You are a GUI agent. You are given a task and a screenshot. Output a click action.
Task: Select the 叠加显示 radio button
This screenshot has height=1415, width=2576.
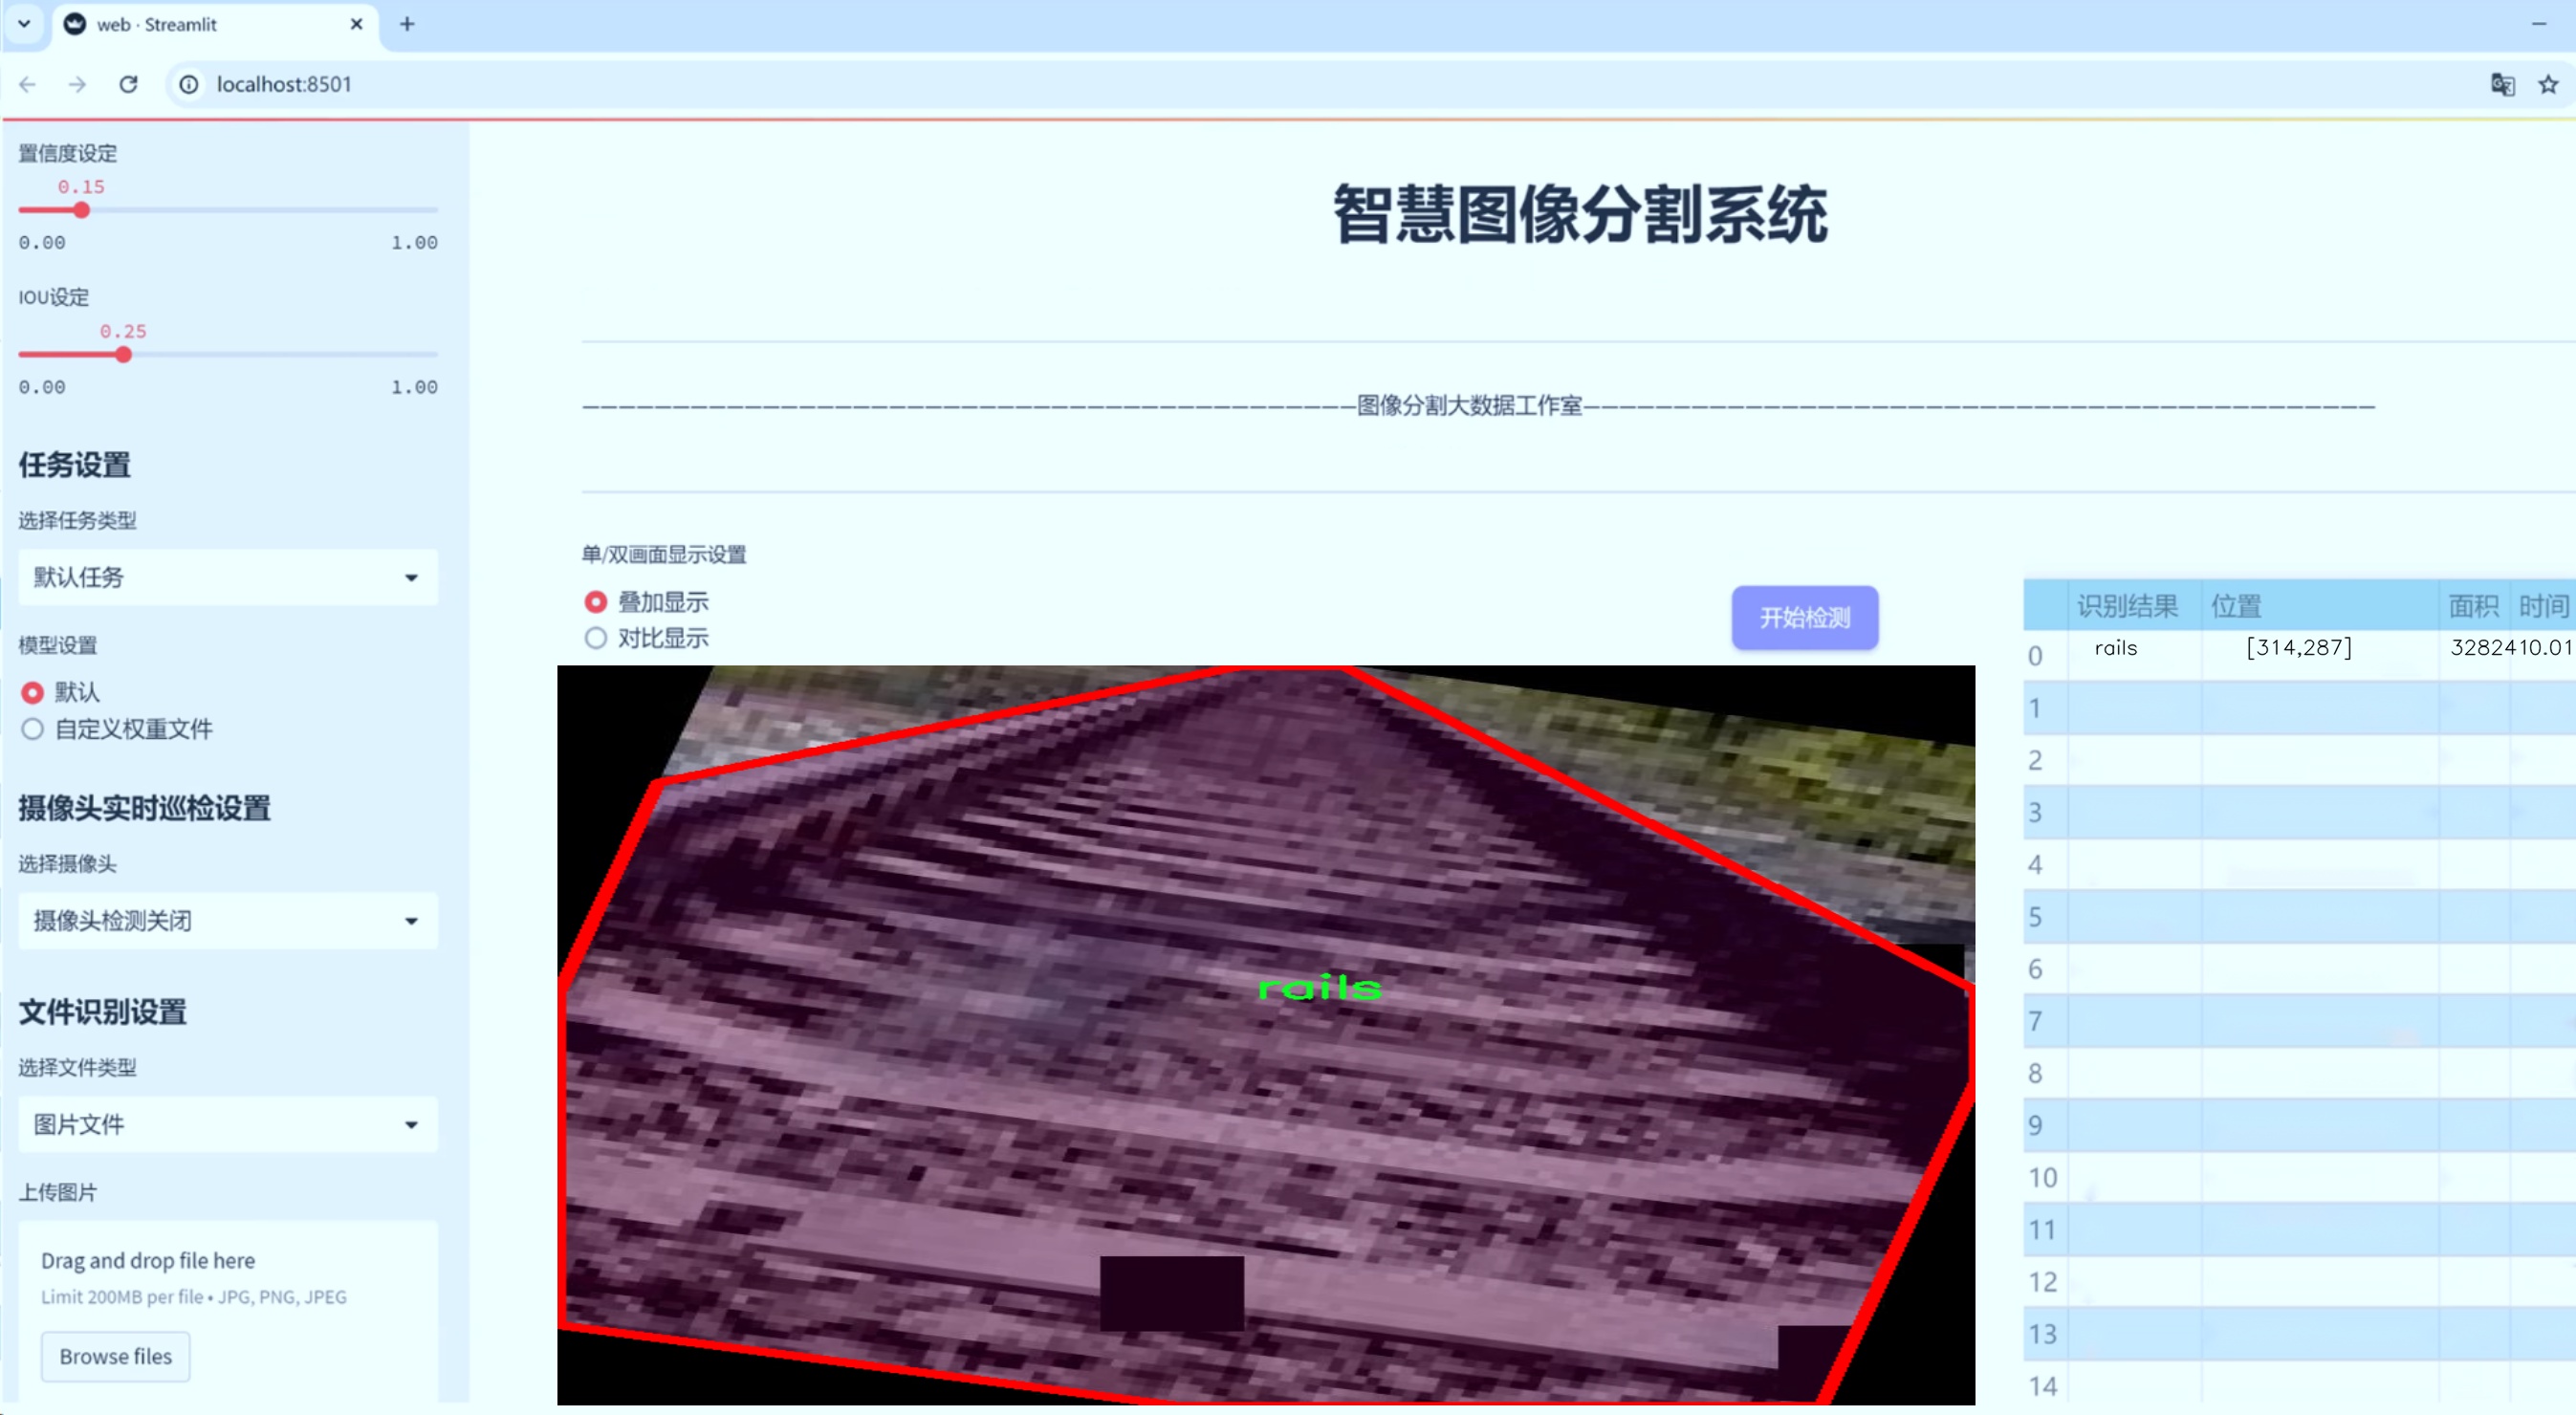click(596, 601)
